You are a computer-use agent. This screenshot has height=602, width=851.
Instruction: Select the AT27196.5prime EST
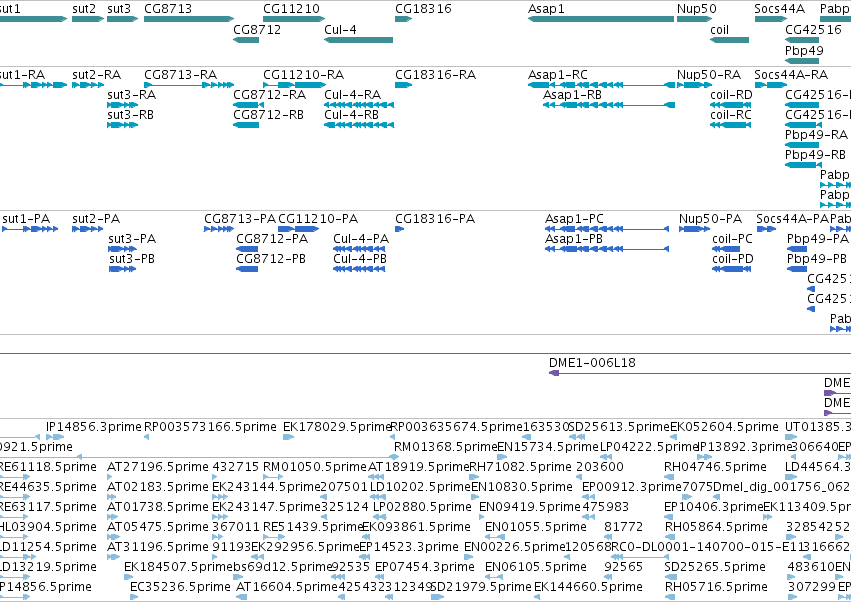click(112, 477)
